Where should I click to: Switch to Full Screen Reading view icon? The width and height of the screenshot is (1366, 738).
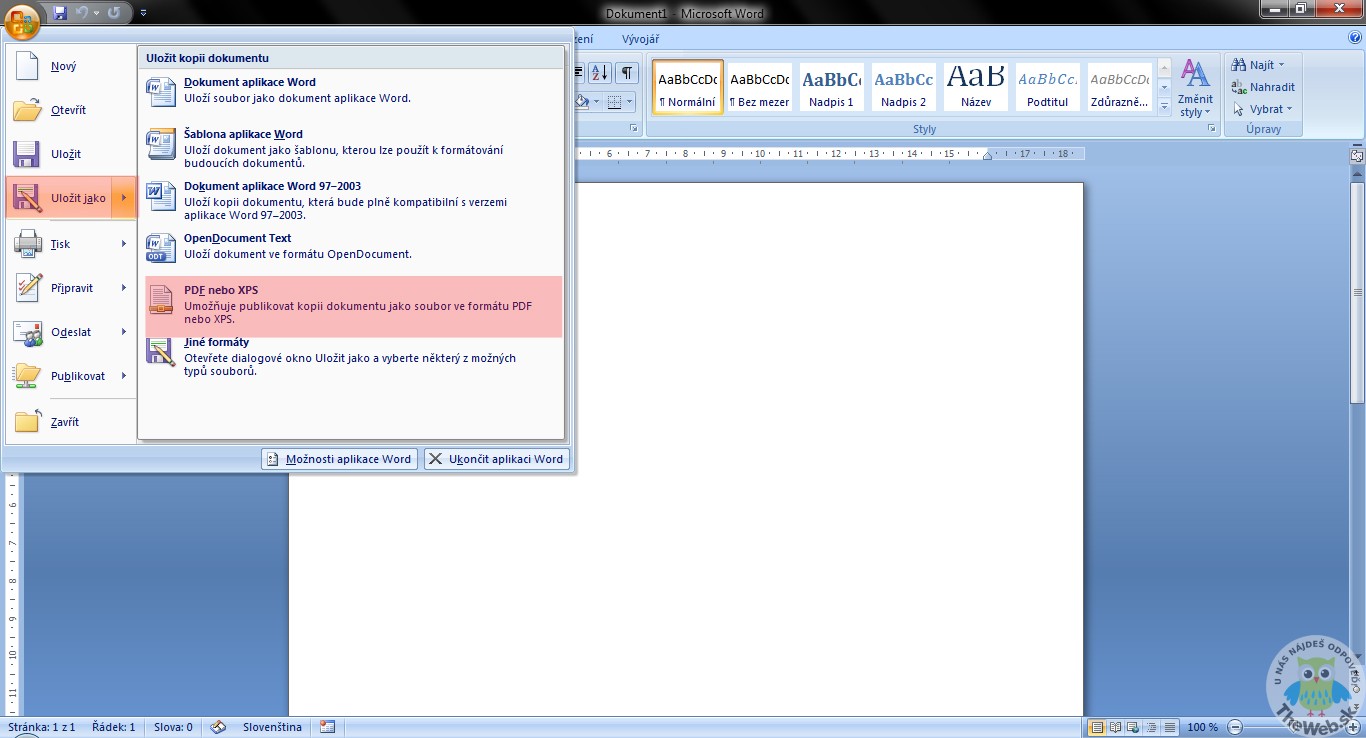[x=1115, y=727]
